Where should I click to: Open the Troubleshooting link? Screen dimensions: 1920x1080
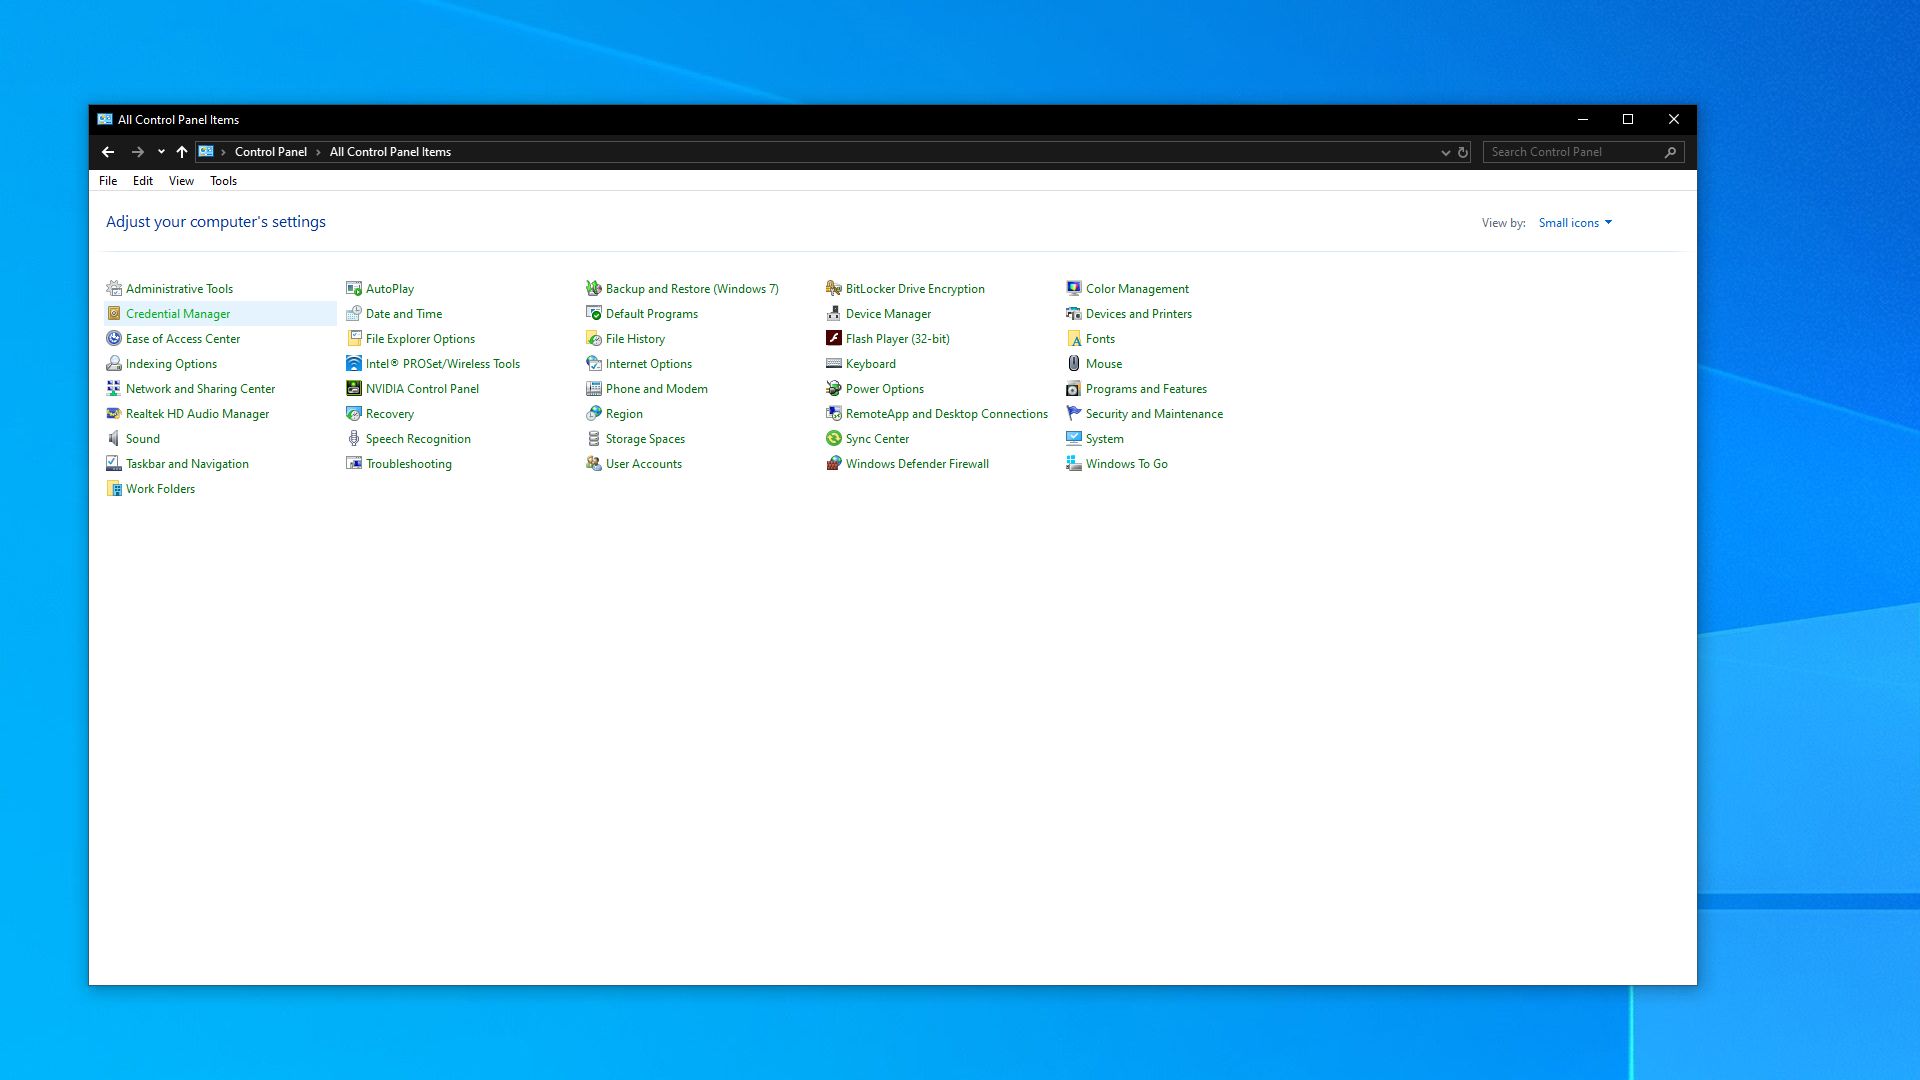click(409, 463)
